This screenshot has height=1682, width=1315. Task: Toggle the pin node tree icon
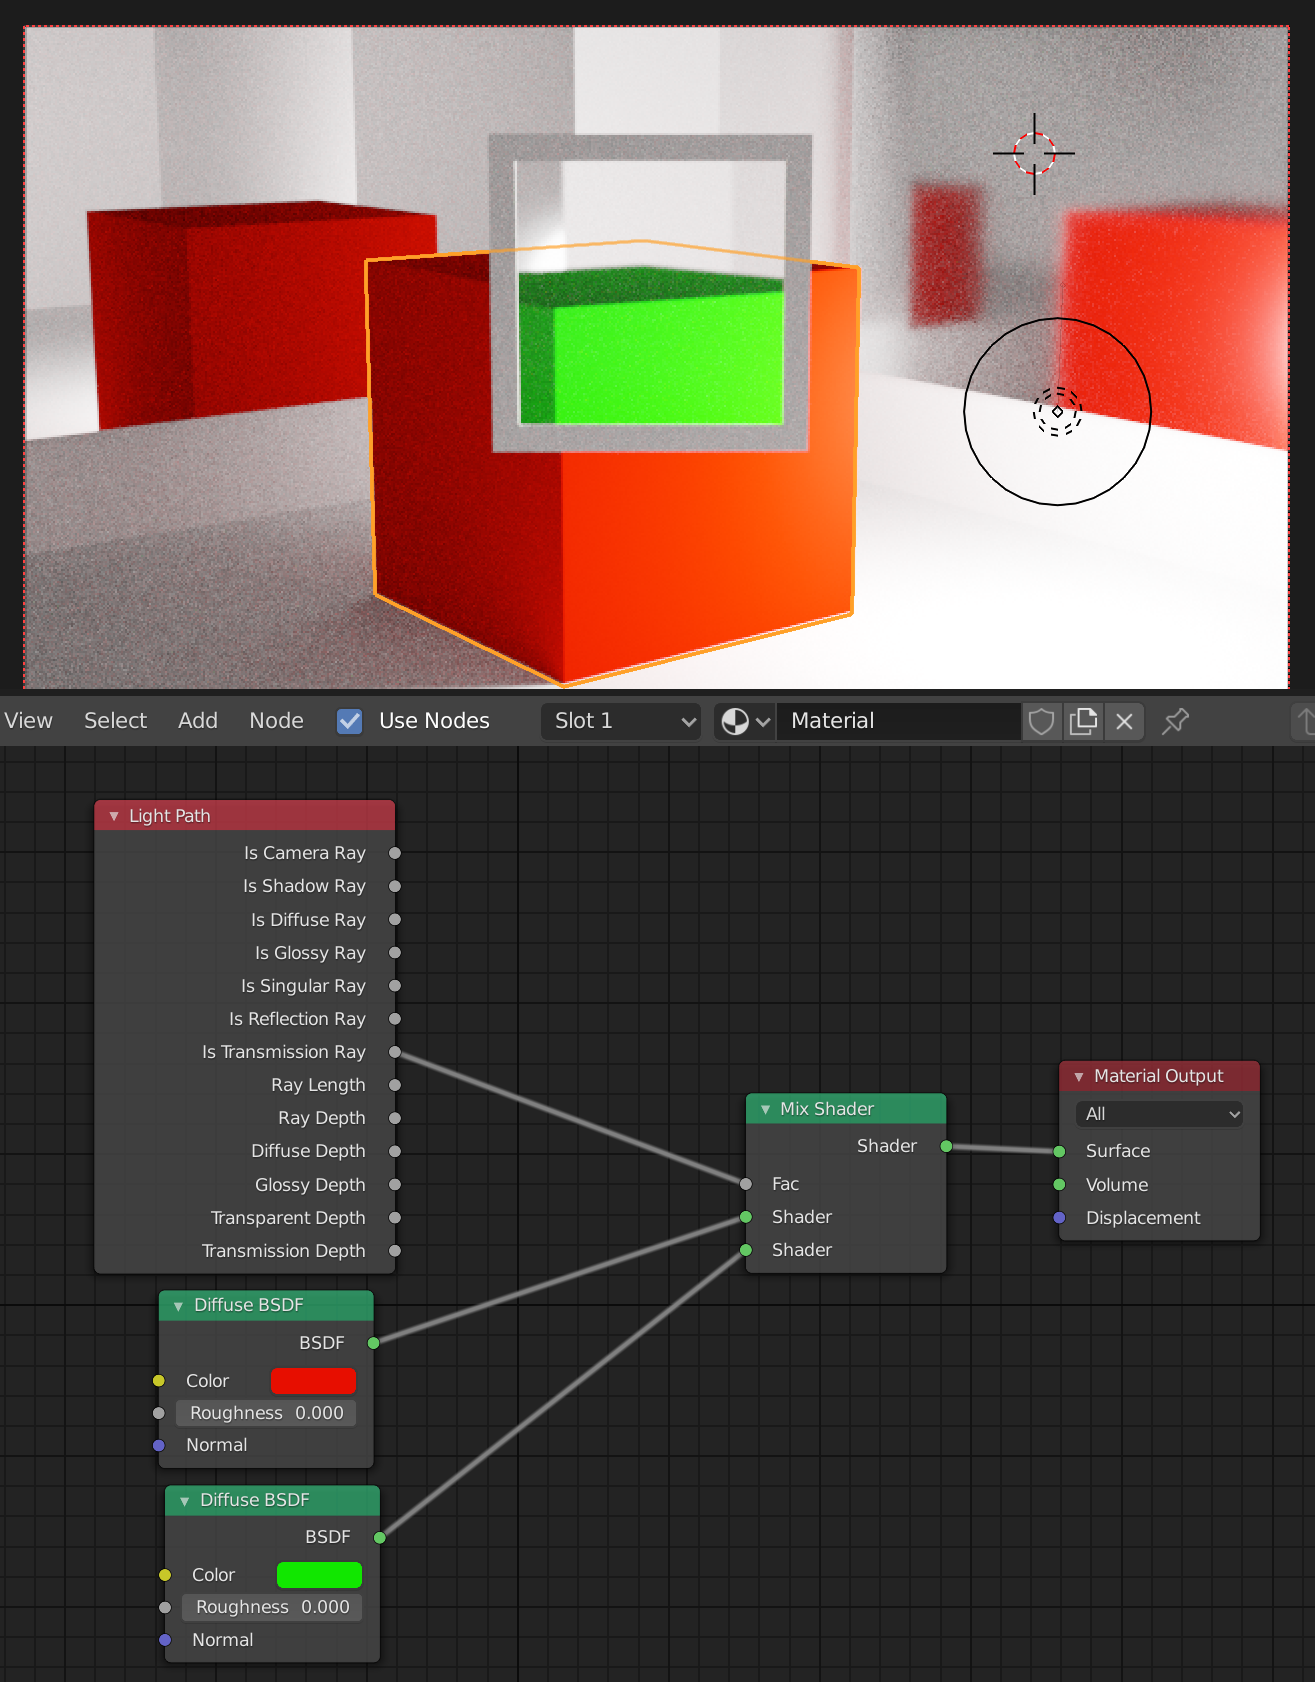tap(1176, 721)
